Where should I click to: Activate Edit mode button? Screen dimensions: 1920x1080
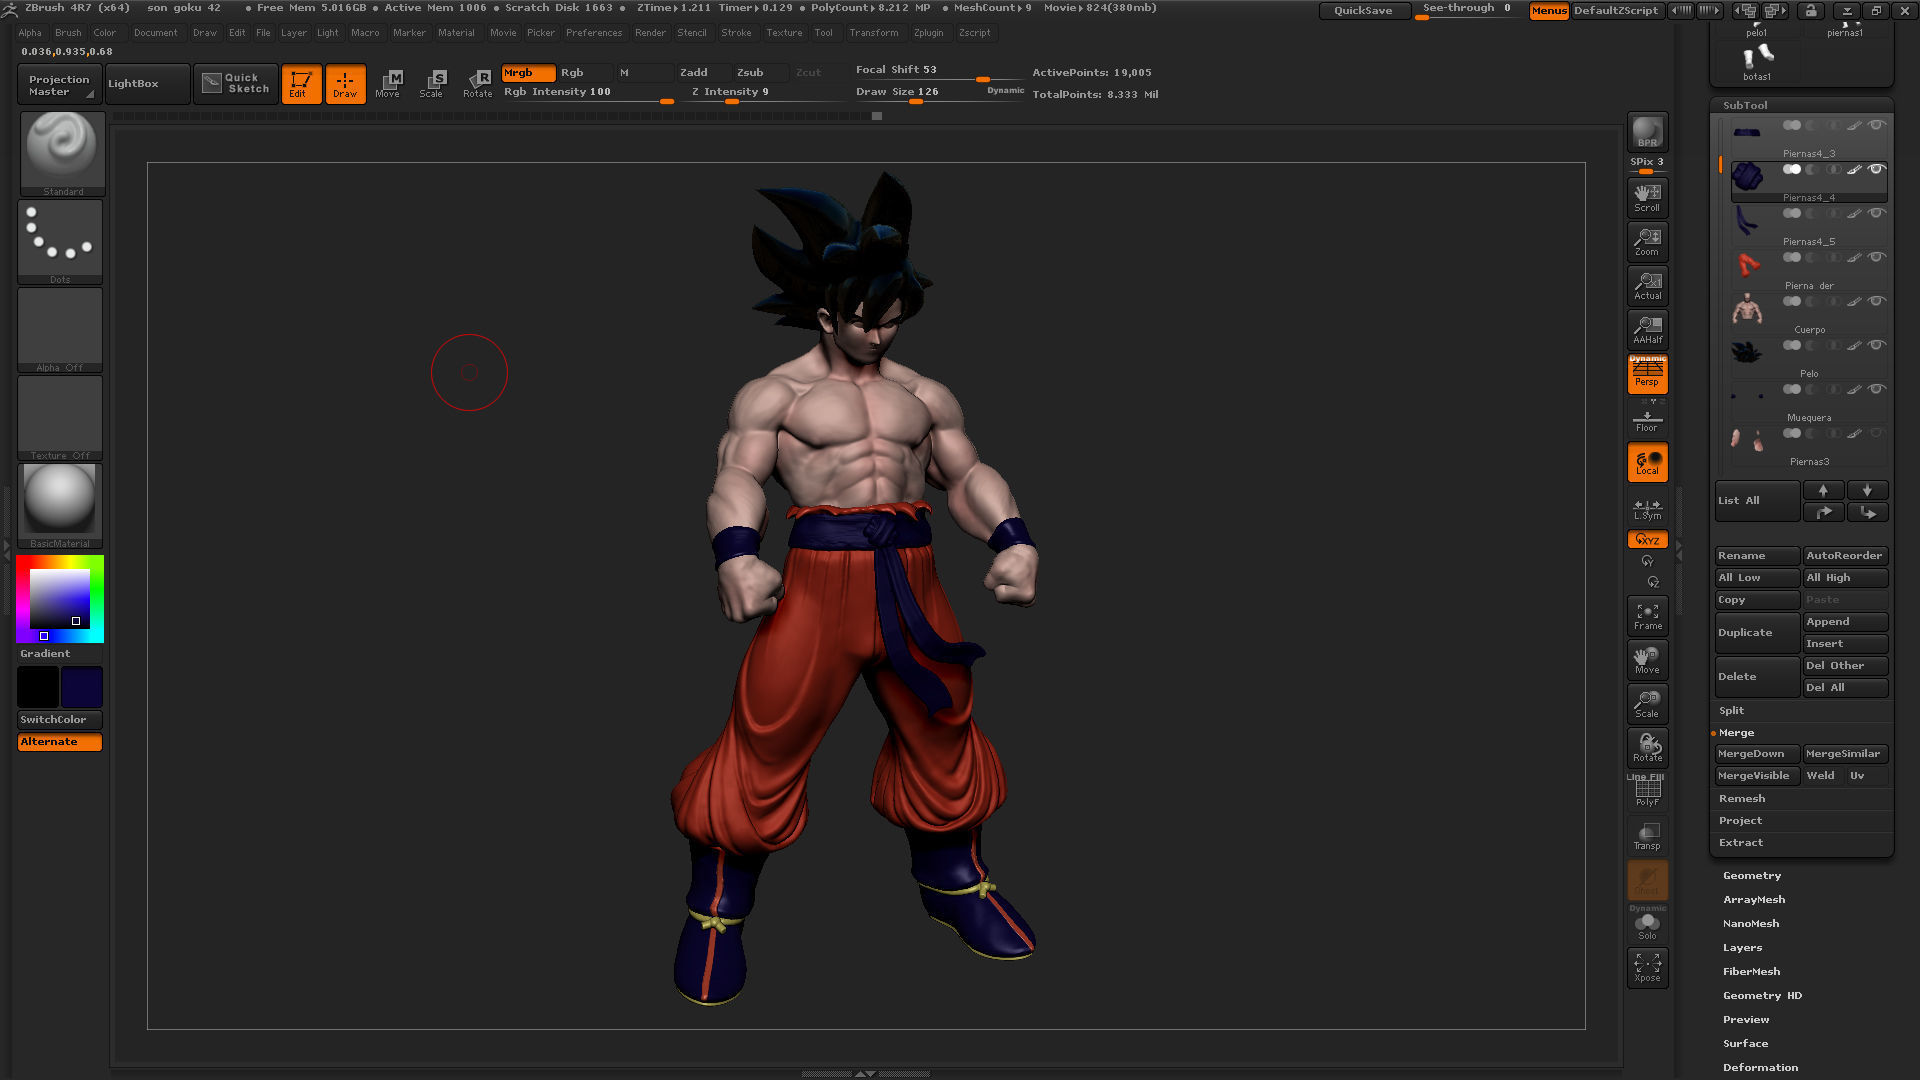pos(300,84)
